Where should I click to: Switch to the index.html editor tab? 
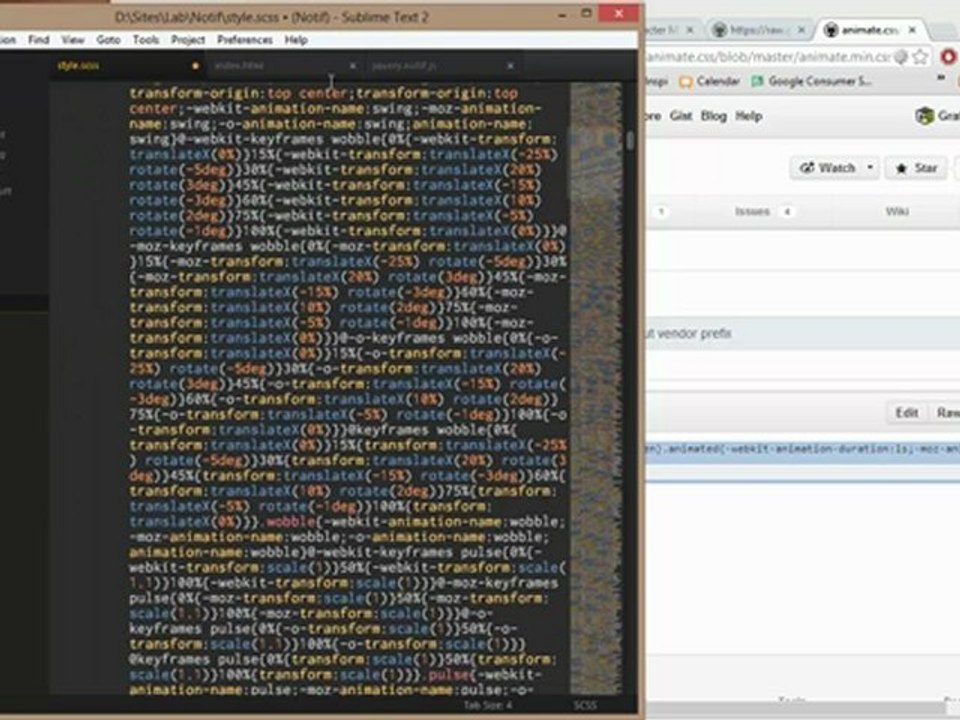pyautogui.click(x=285, y=66)
